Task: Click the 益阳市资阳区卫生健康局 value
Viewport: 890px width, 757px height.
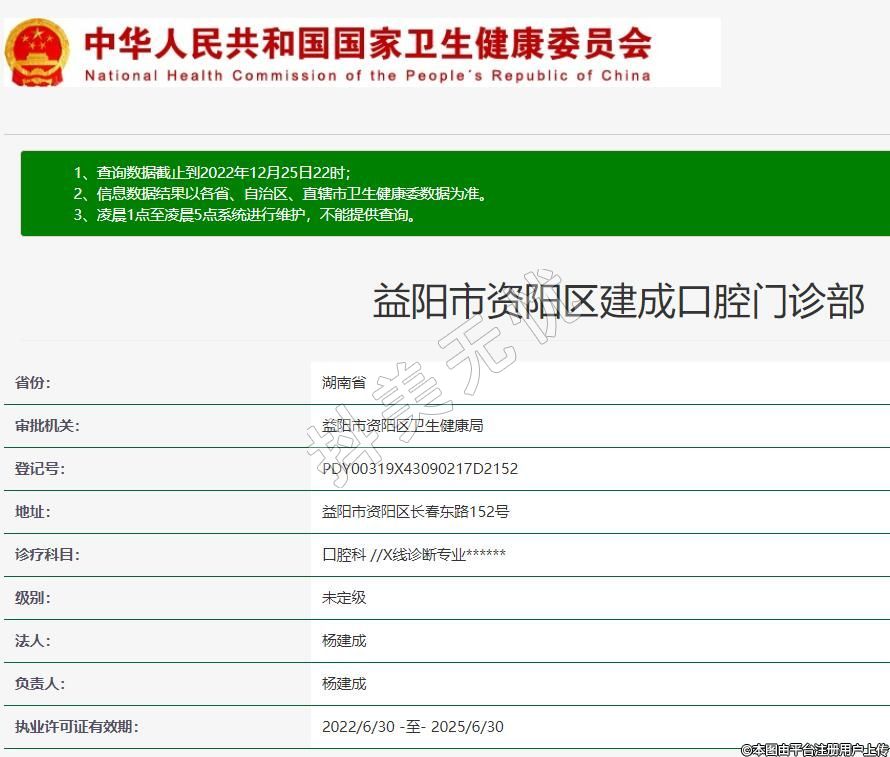Action: click(402, 426)
